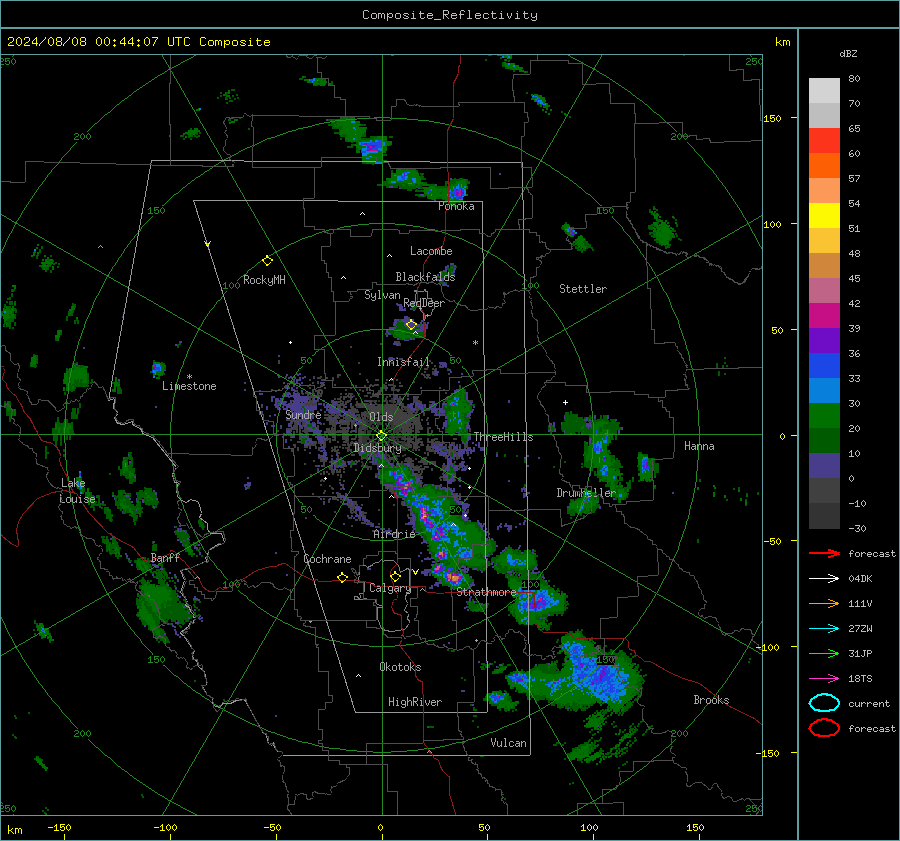Click the Banff town label
Screen dimensions: 900x841
pyautogui.click(x=165, y=558)
